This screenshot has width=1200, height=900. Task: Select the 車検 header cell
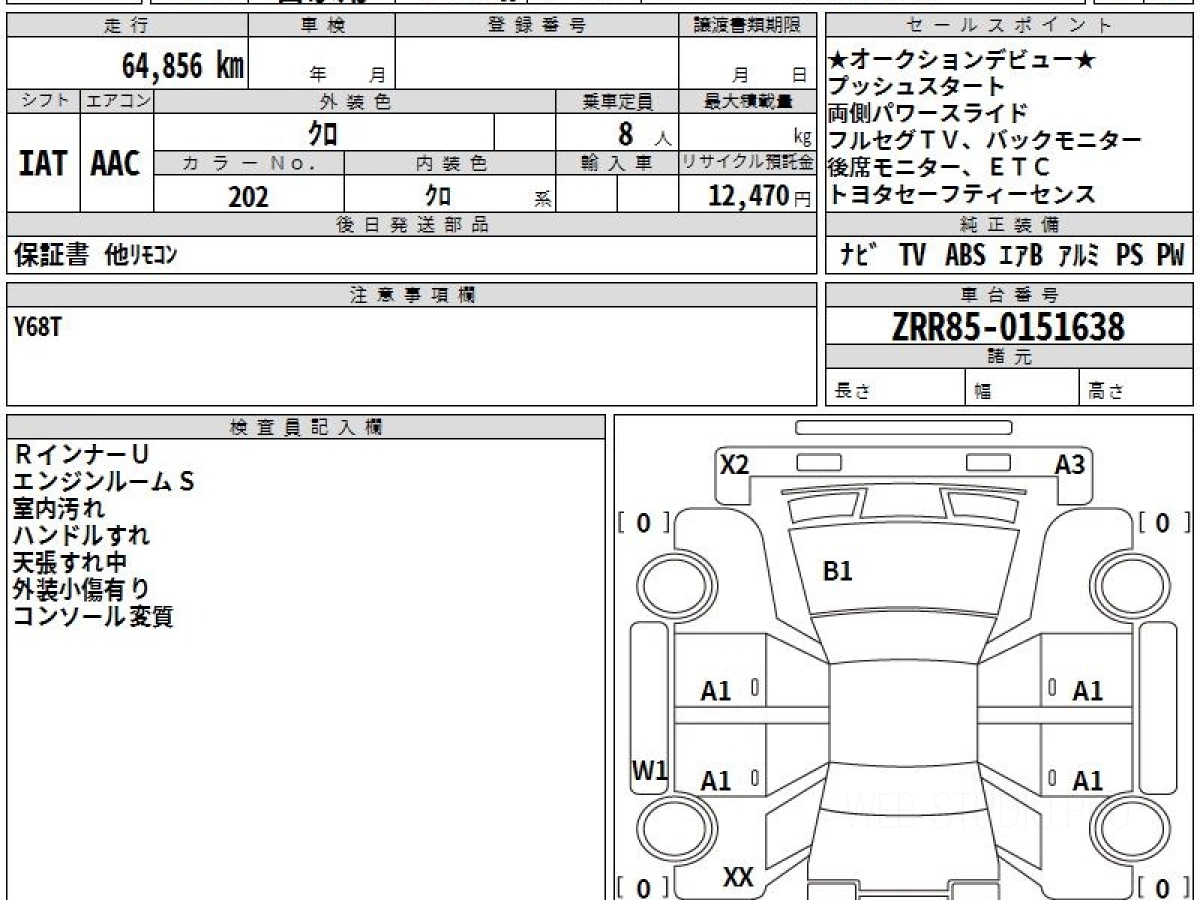(x=322, y=26)
